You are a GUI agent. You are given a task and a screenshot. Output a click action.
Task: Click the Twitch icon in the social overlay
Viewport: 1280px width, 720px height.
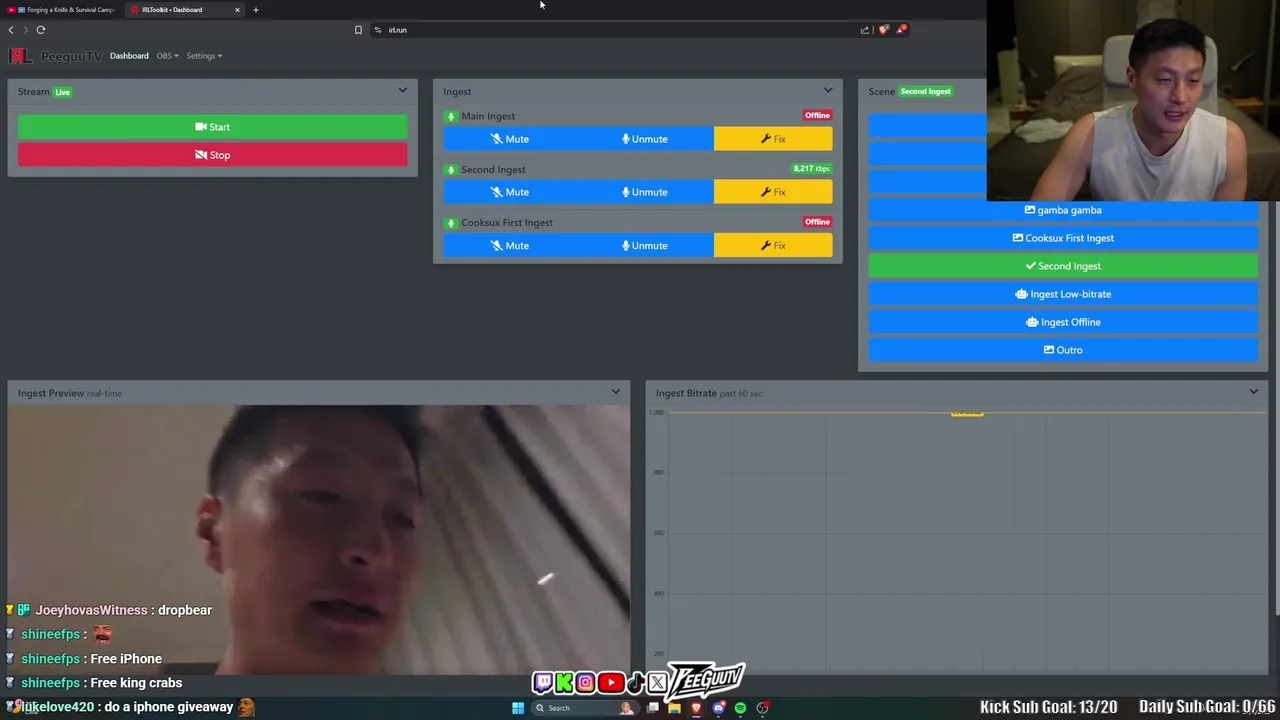[543, 683]
